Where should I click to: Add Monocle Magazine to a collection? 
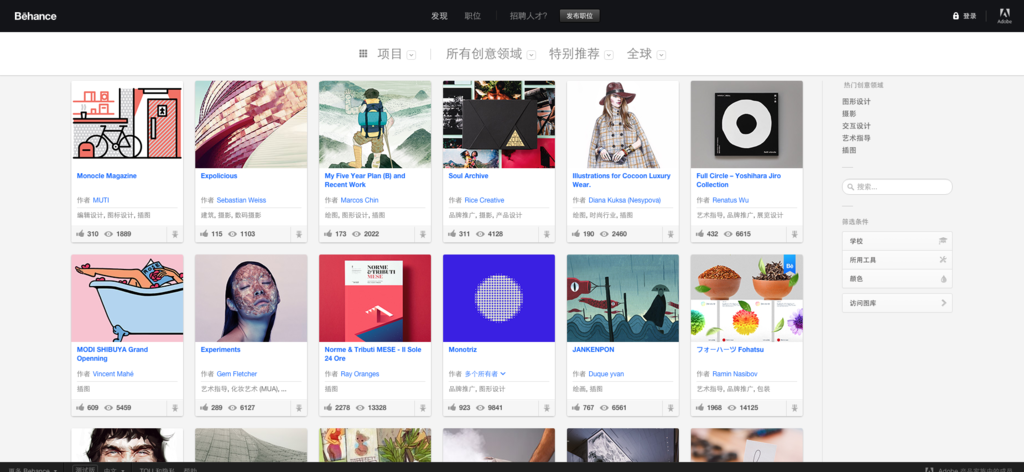click(175, 234)
